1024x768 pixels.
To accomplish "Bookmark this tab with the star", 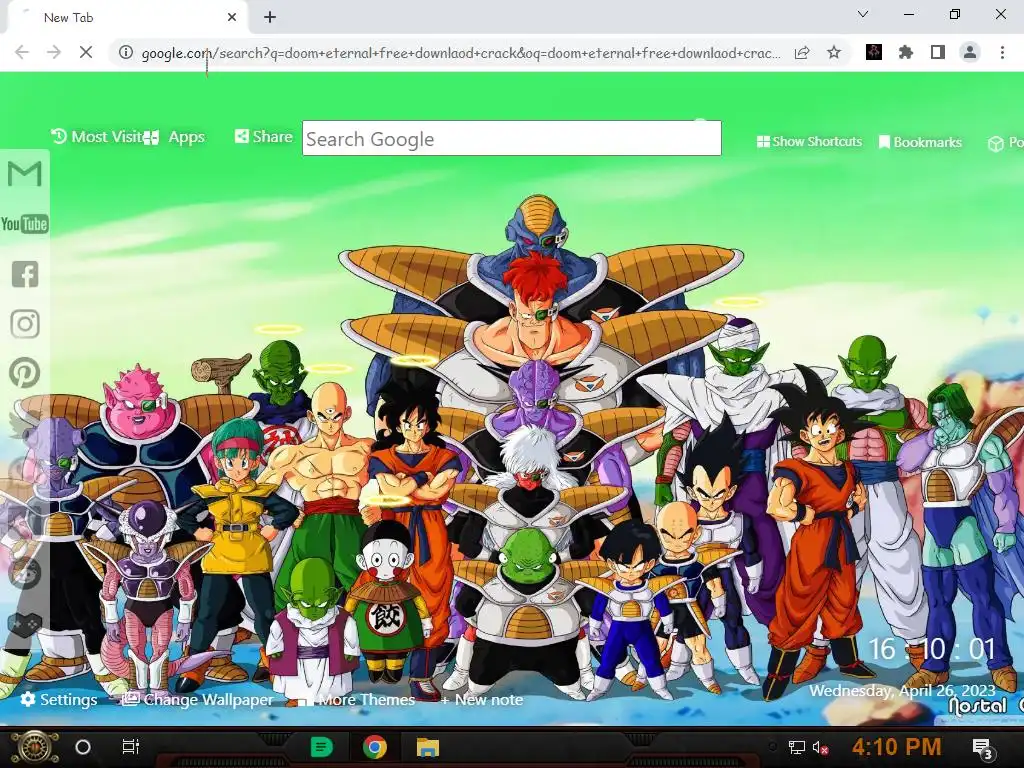I will (834, 52).
